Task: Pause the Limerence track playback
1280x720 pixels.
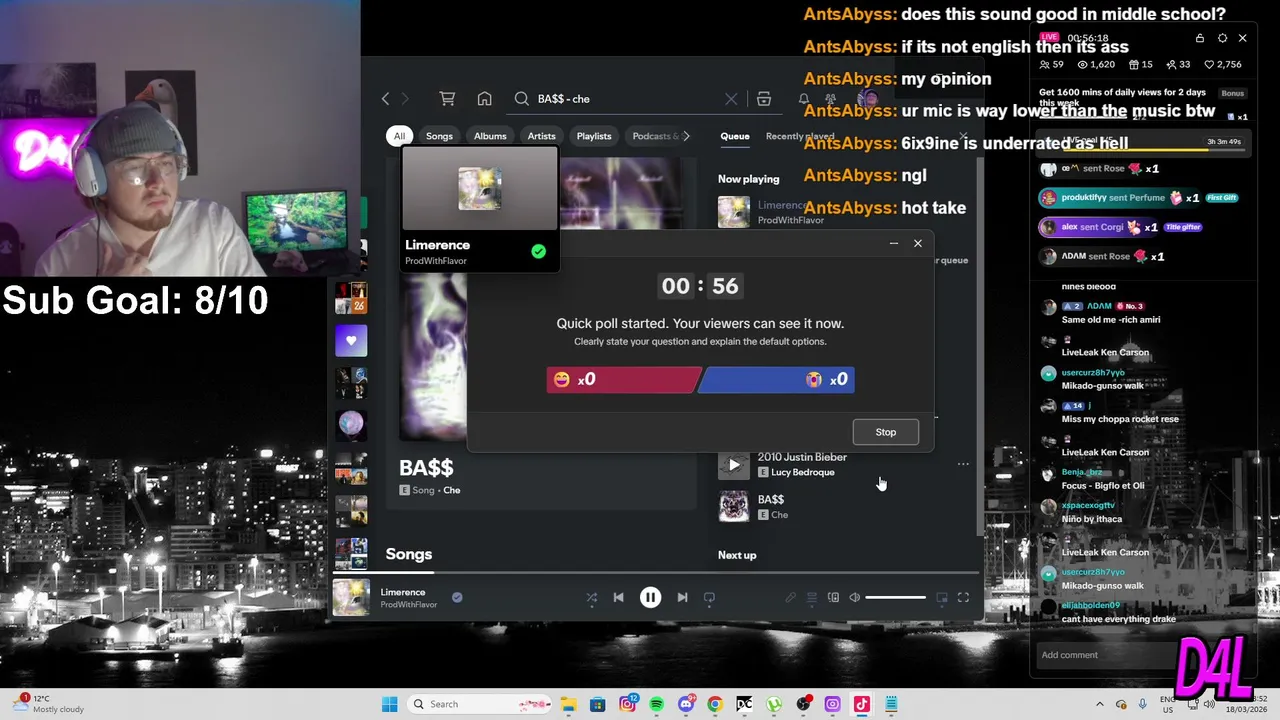Action: click(650, 597)
